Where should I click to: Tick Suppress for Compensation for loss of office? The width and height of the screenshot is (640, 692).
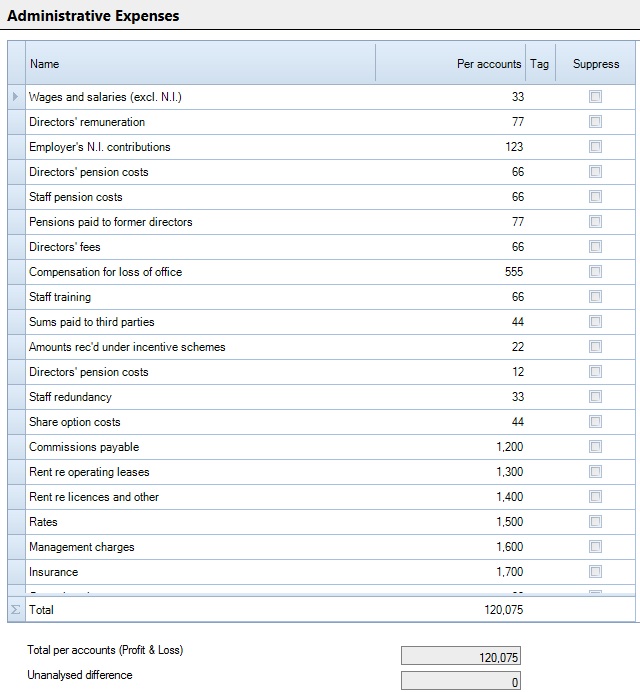tap(595, 271)
